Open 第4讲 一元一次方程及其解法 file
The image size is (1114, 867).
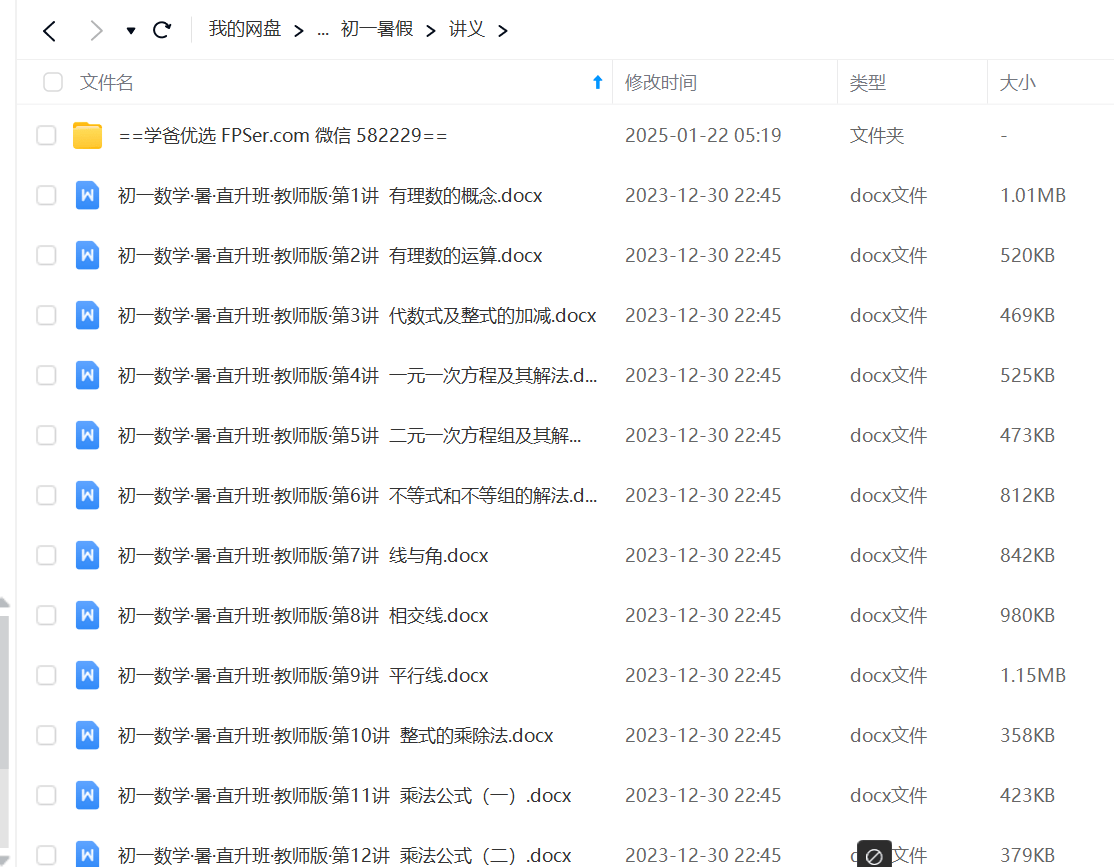[x=357, y=375]
